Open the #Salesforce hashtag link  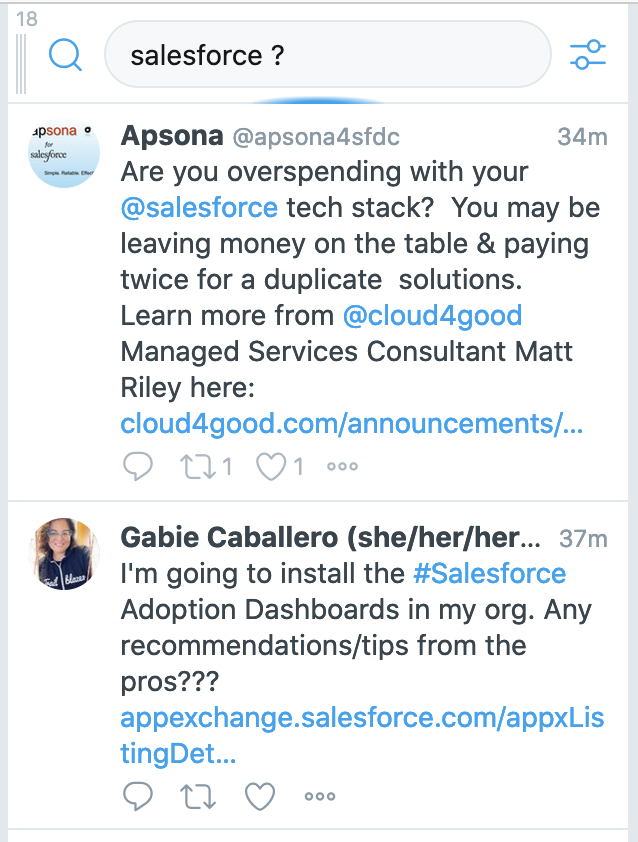point(489,574)
